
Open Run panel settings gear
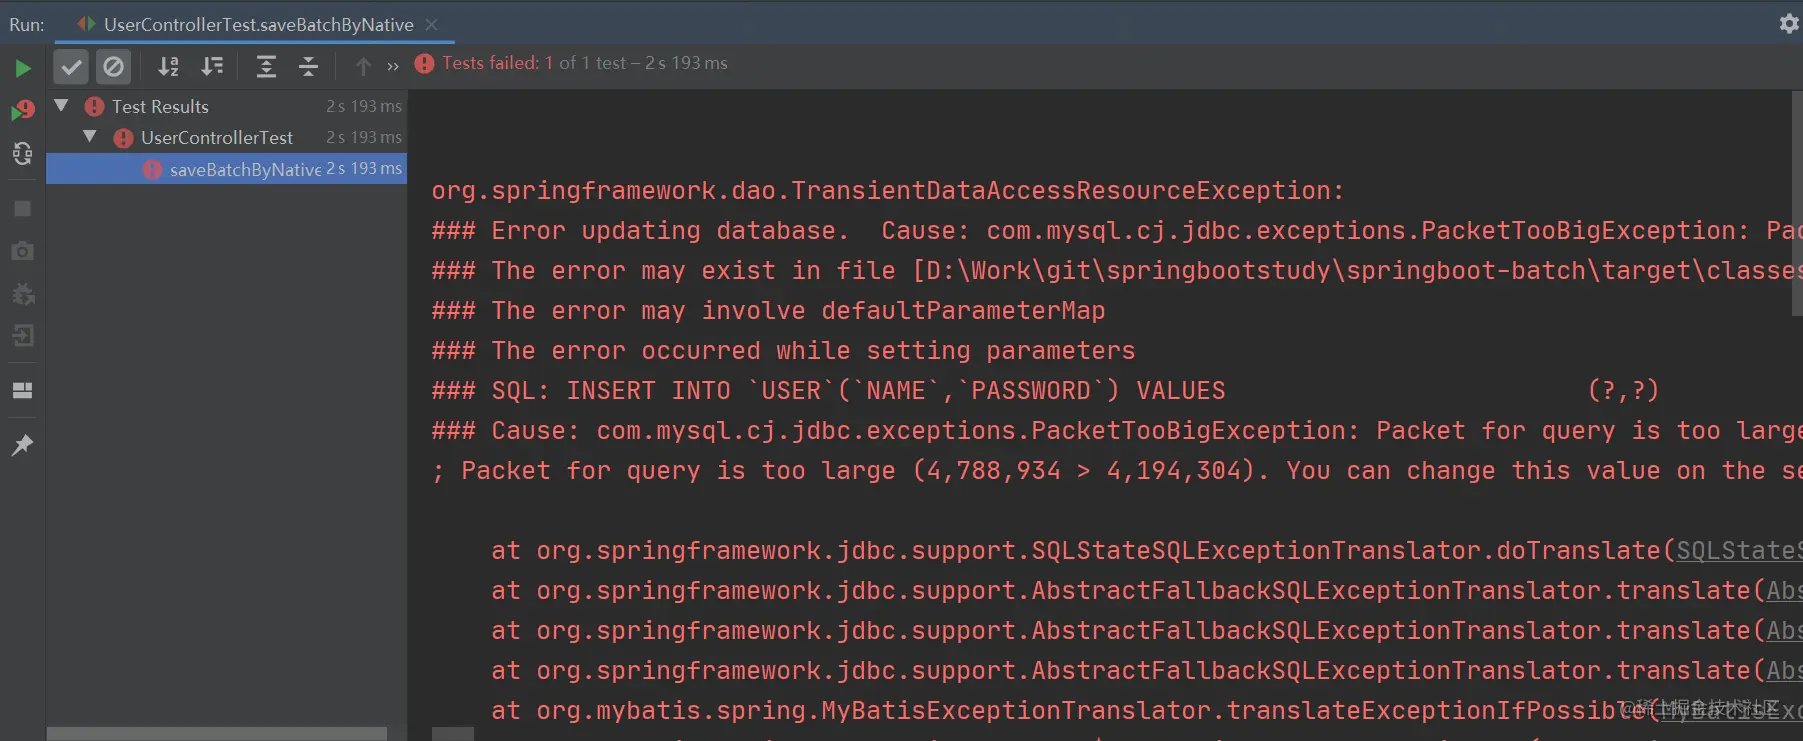[x=1789, y=23]
